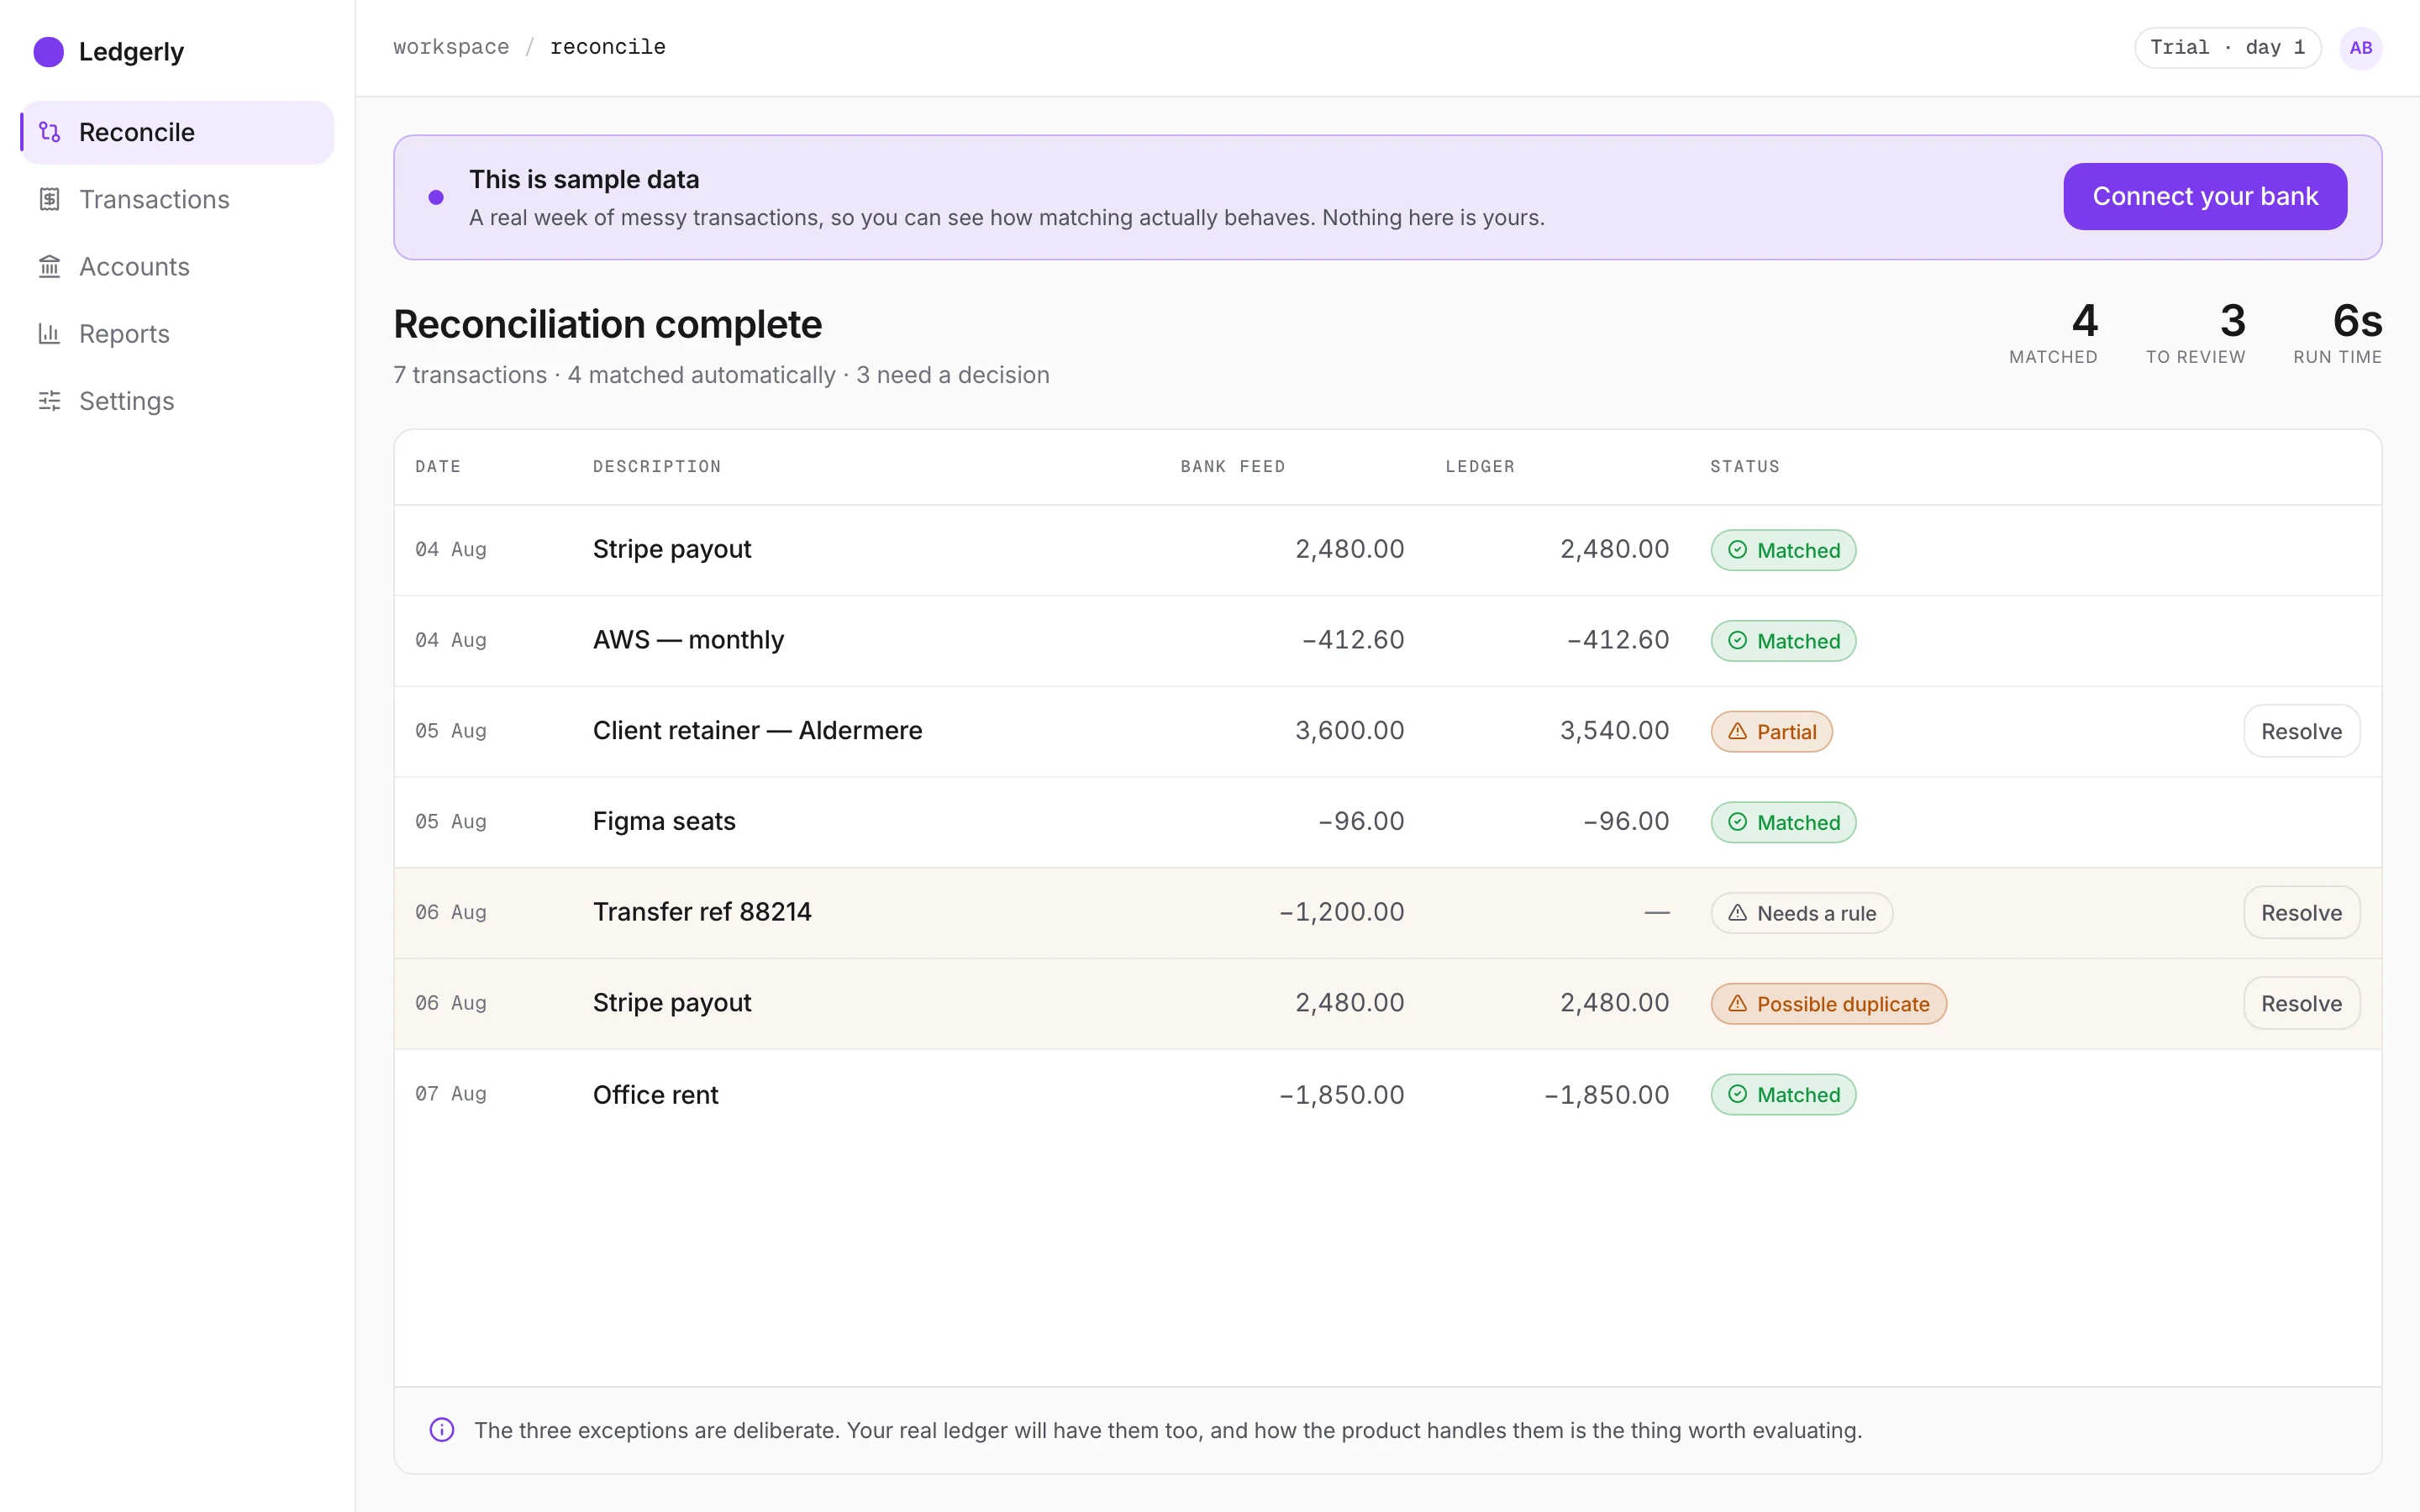Click the check icon in the Office rent badge
This screenshot has width=2420, height=1512.
[1738, 1094]
